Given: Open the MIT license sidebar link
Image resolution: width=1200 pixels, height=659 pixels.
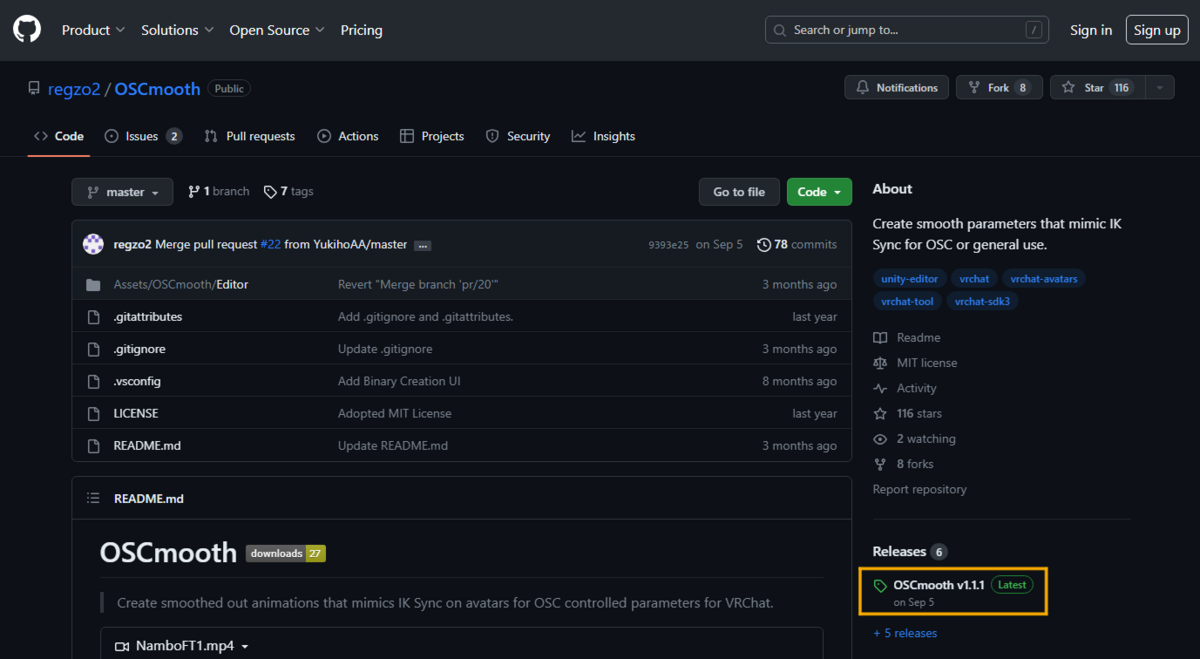Looking at the screenshot, I should [x=915, y=363].
